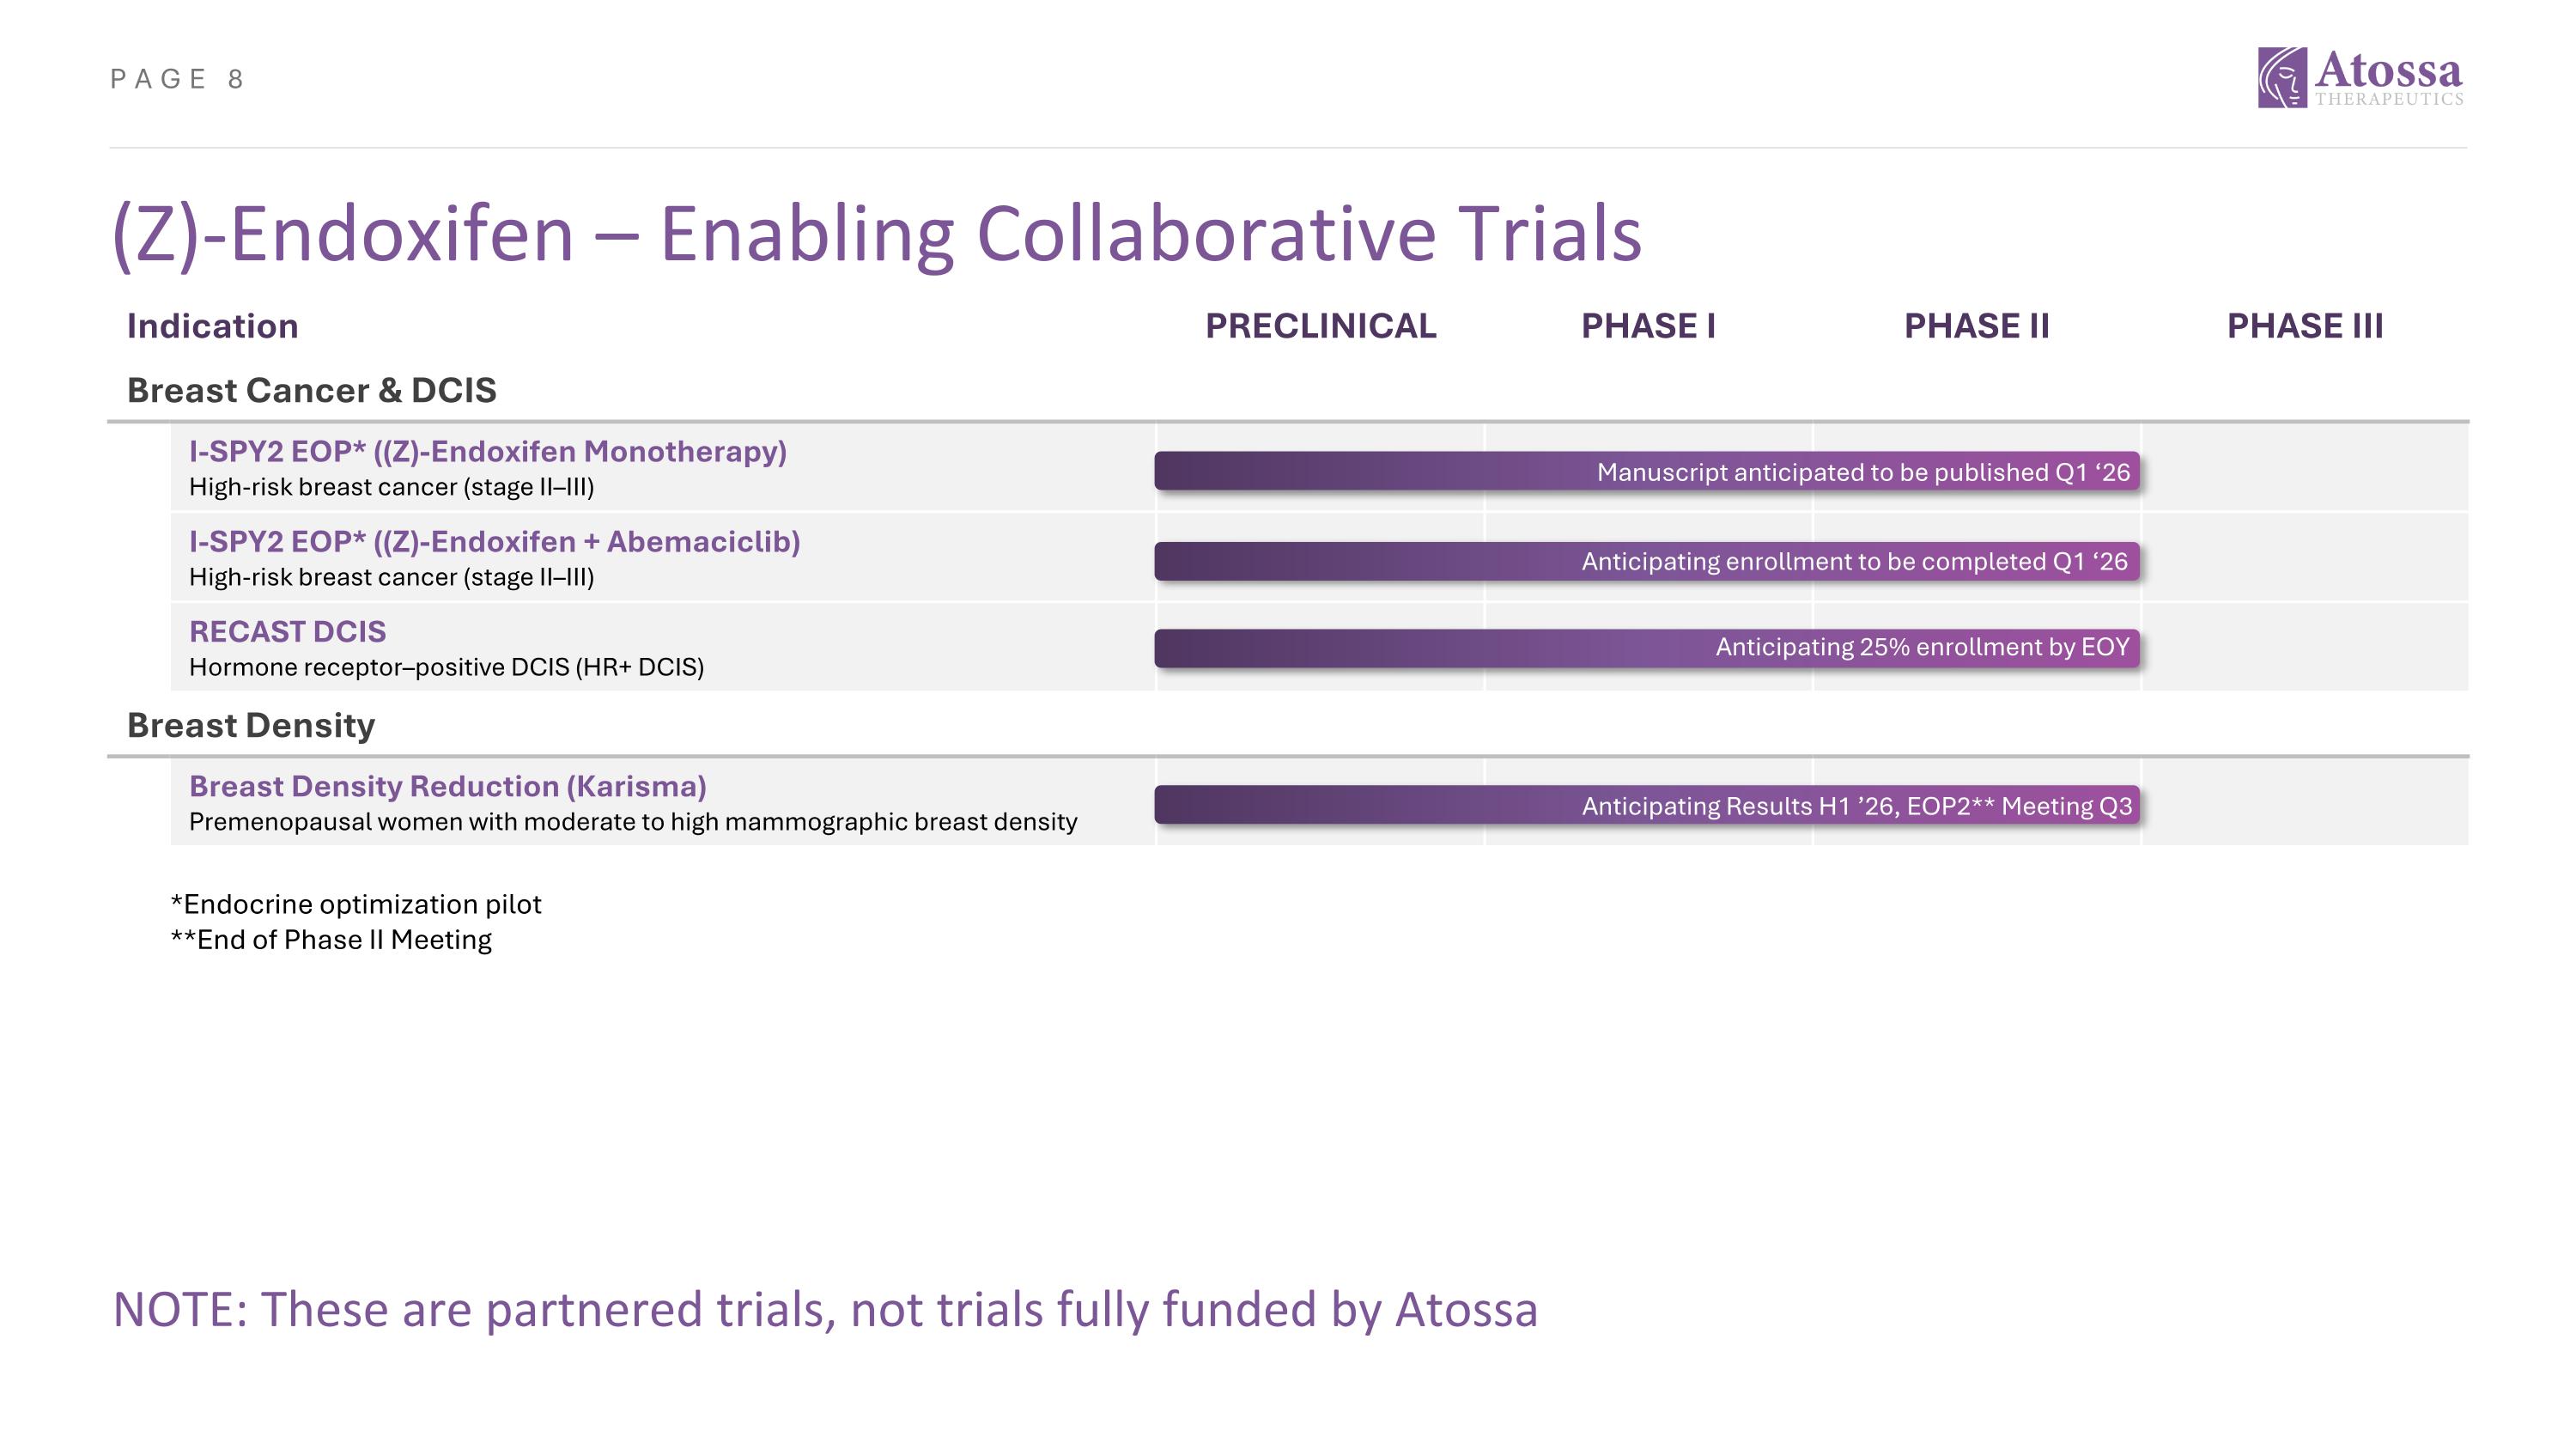The width and height of the screenshot is (2576, 1449).
Task: Click the PHASE III column header
Action: coord(2304,326)
